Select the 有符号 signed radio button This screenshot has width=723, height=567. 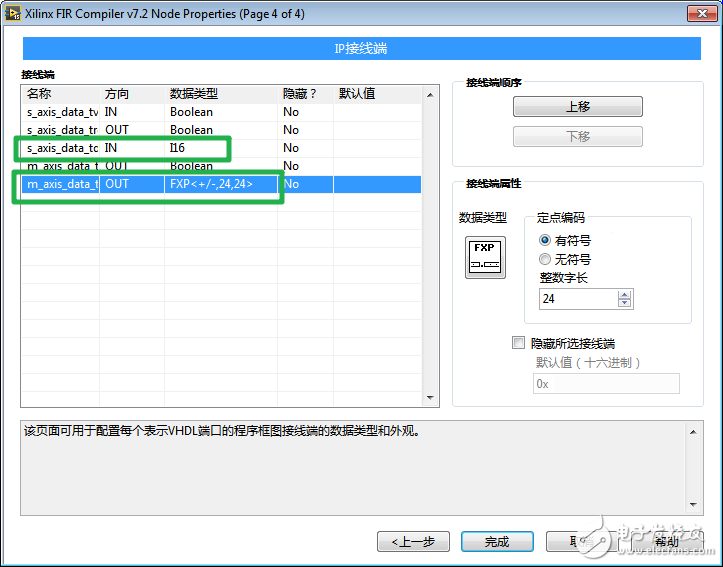545,240
